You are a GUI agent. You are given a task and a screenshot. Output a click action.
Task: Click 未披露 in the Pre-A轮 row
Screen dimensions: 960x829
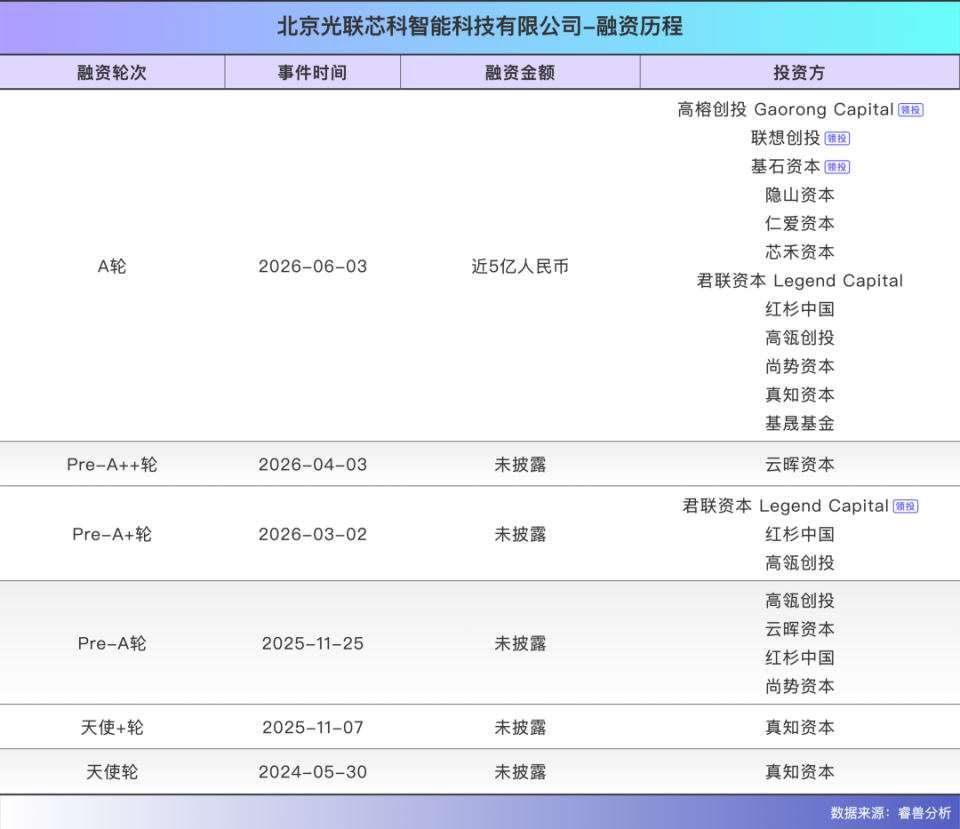(520, 643)
